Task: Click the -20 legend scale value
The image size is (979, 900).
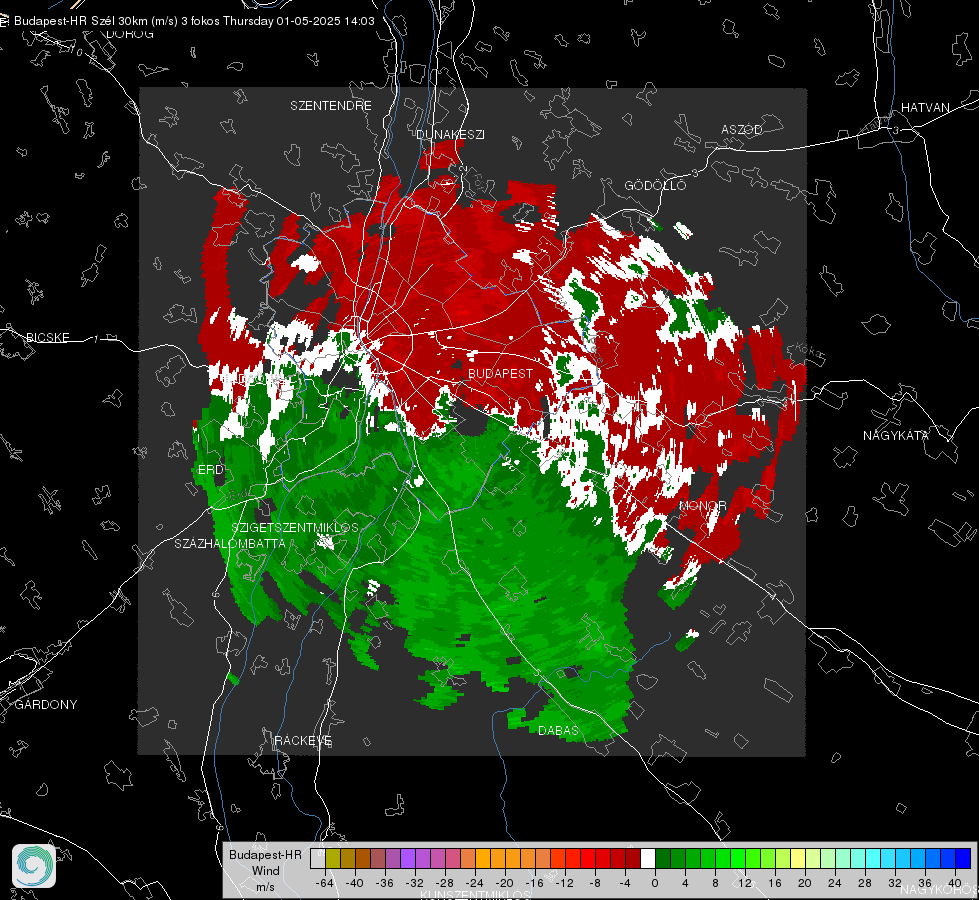Action: [x=504, y=883]
